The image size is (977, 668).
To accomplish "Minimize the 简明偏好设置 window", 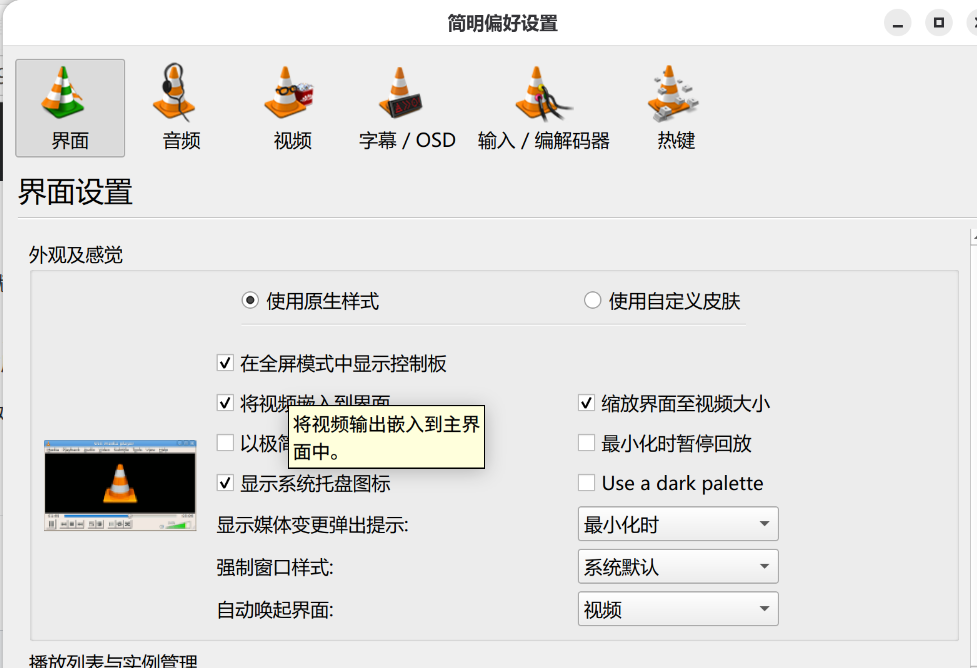I will 898,24.
